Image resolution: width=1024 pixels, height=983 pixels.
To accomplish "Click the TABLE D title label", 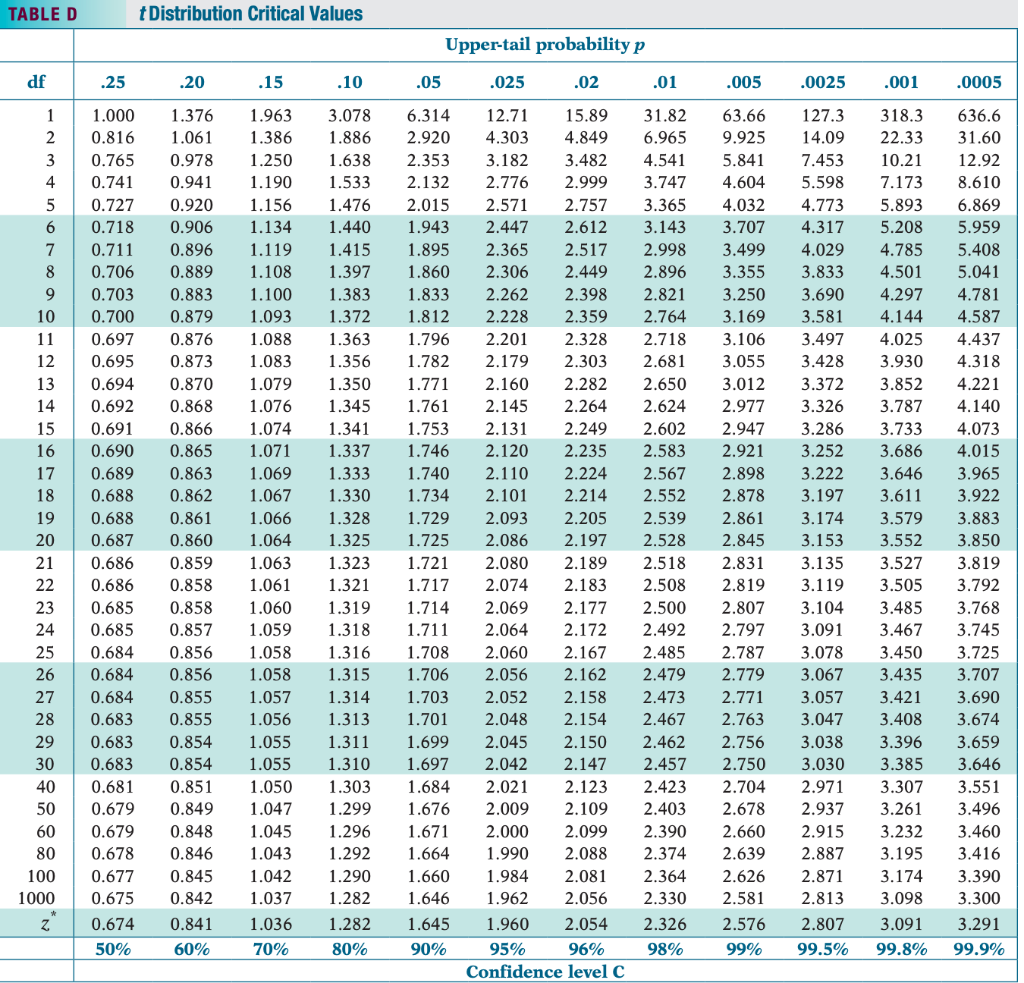I will click(42, 14).
